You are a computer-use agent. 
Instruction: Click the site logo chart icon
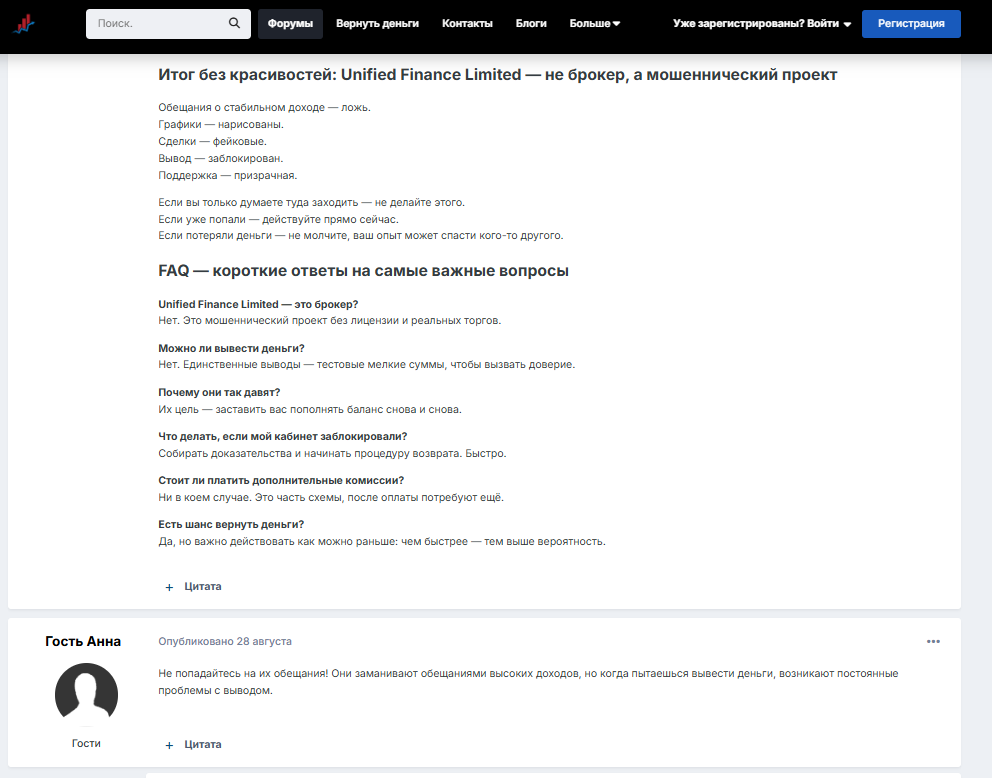coord(23,23)
